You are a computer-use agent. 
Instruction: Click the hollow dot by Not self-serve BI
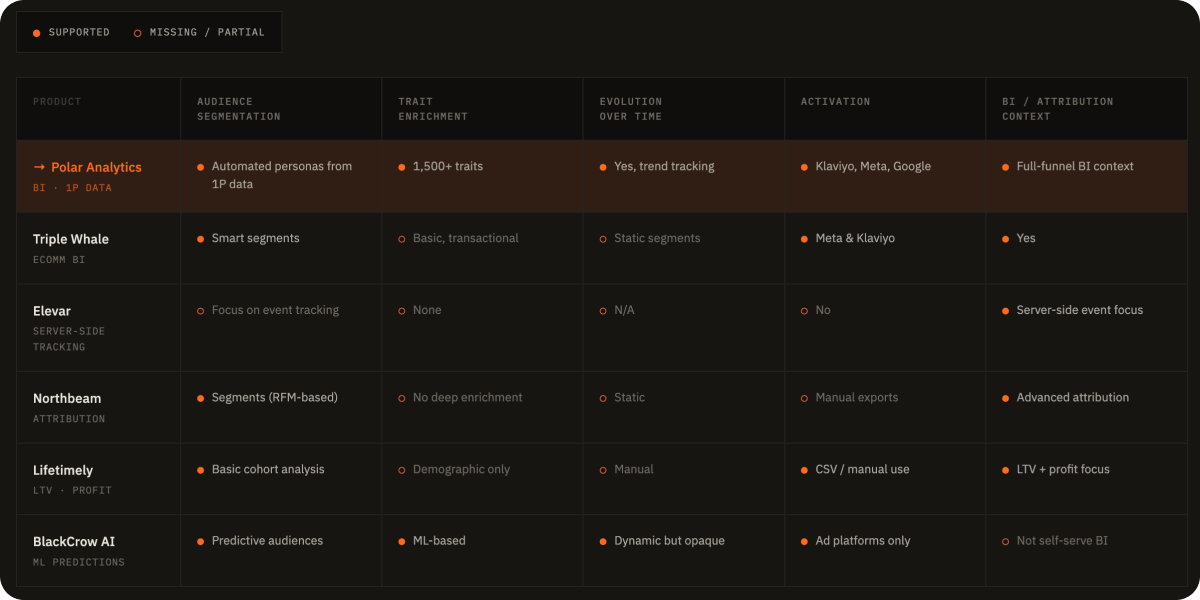(x=1006, y=541)
